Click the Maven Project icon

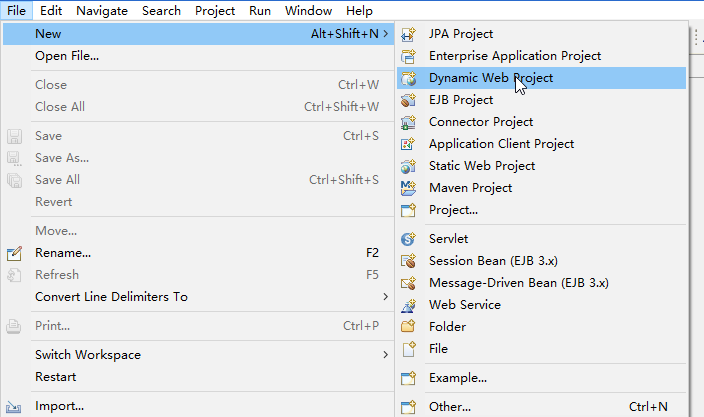click(x=408, y=188)
